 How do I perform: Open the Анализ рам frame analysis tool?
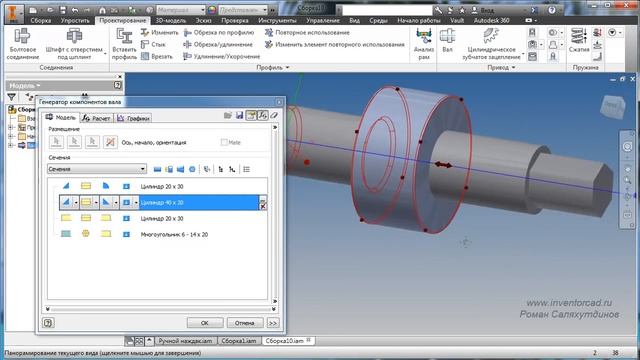point(424,44)
